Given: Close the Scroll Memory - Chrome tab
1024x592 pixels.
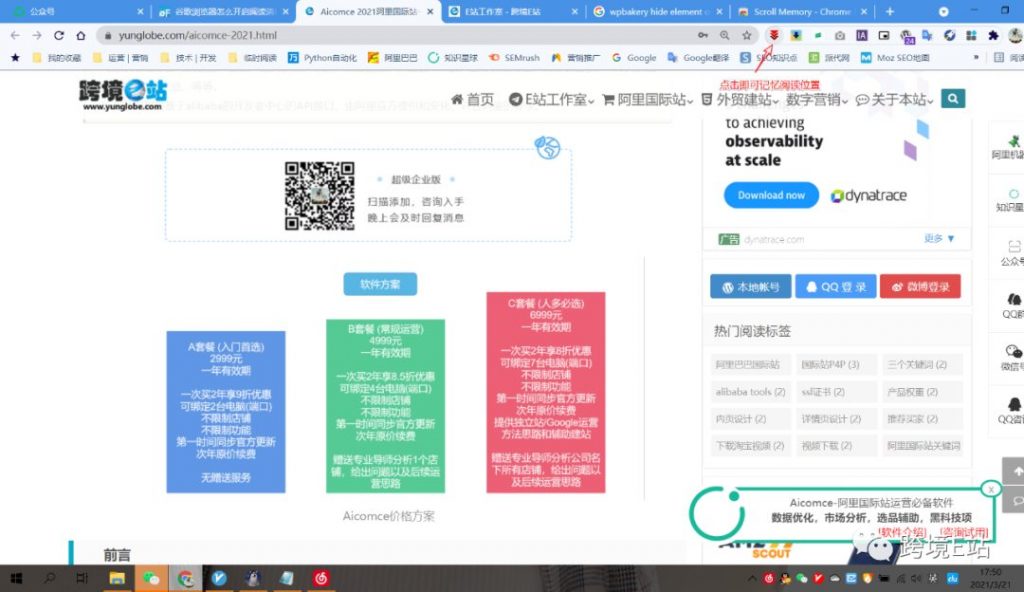Looking at the screenshot, I should click(x=864, y=12).
